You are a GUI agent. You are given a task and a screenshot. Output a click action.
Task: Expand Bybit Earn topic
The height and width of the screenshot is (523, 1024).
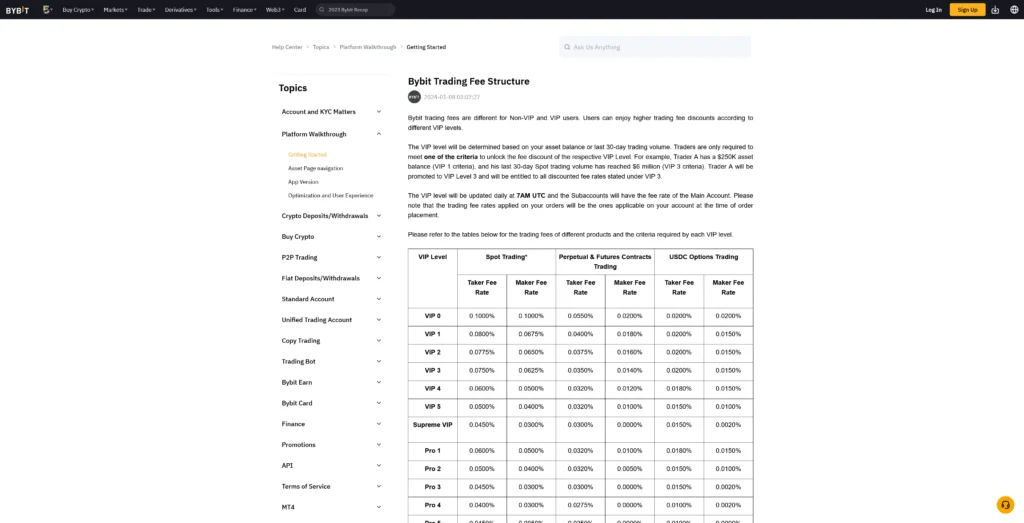(x=331, y=382)
